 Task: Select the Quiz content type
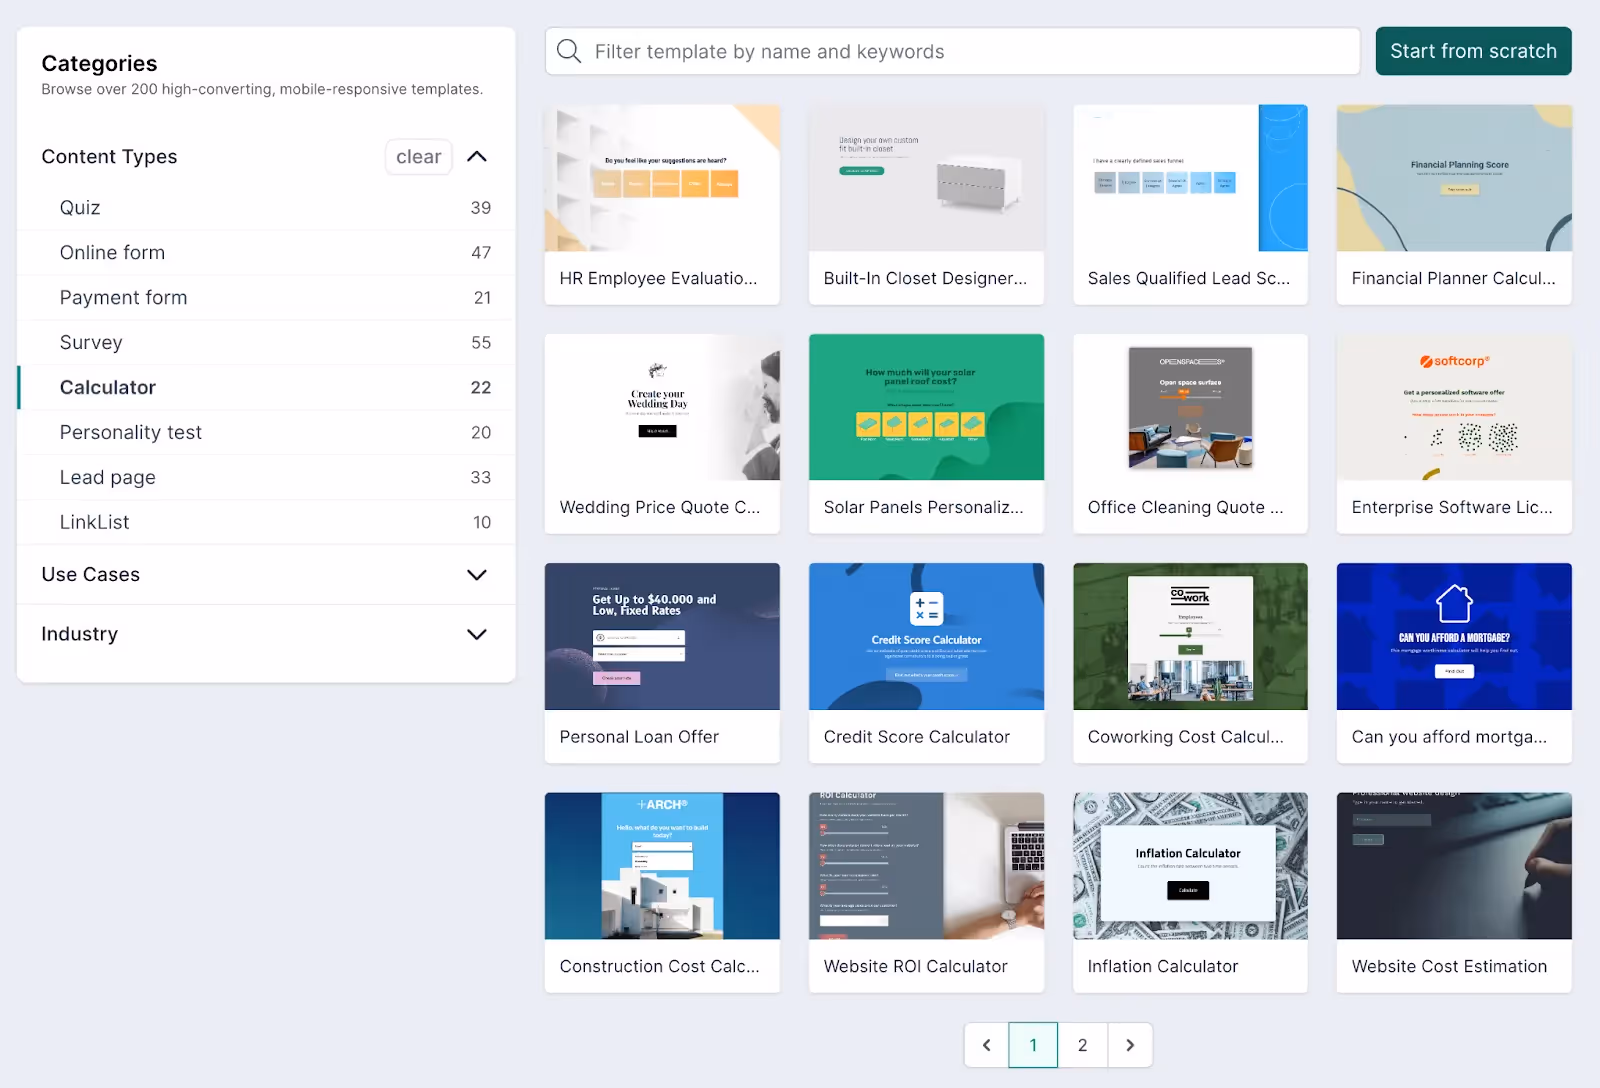pyautogui.click(x=266, y=208)
